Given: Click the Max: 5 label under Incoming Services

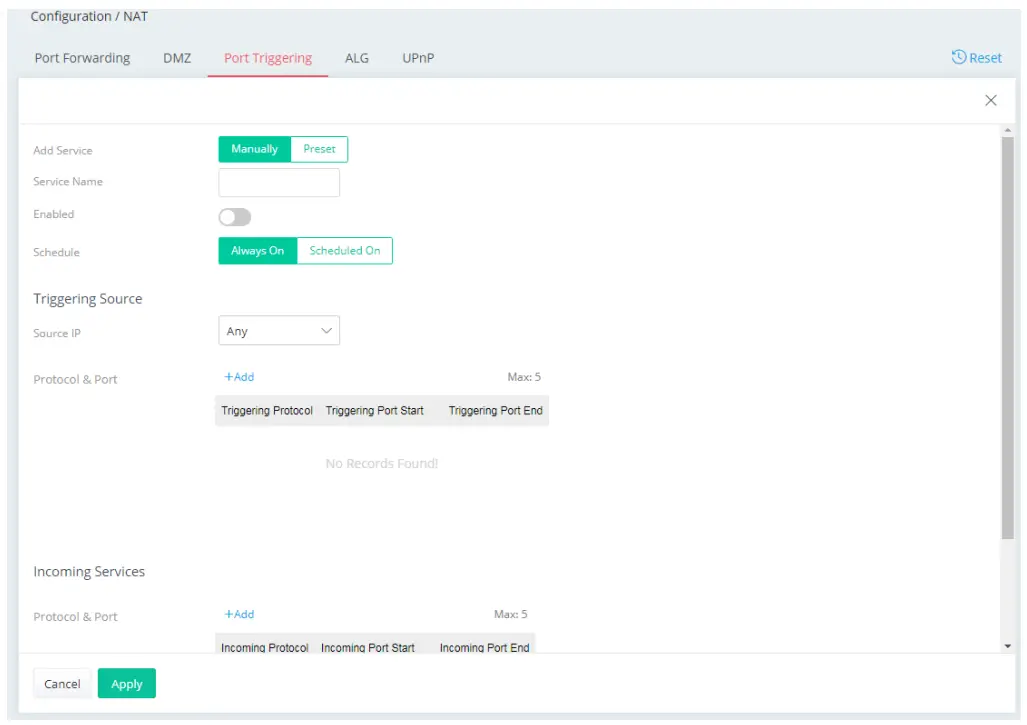Looking at the screenshot, I should coord(510,614).
